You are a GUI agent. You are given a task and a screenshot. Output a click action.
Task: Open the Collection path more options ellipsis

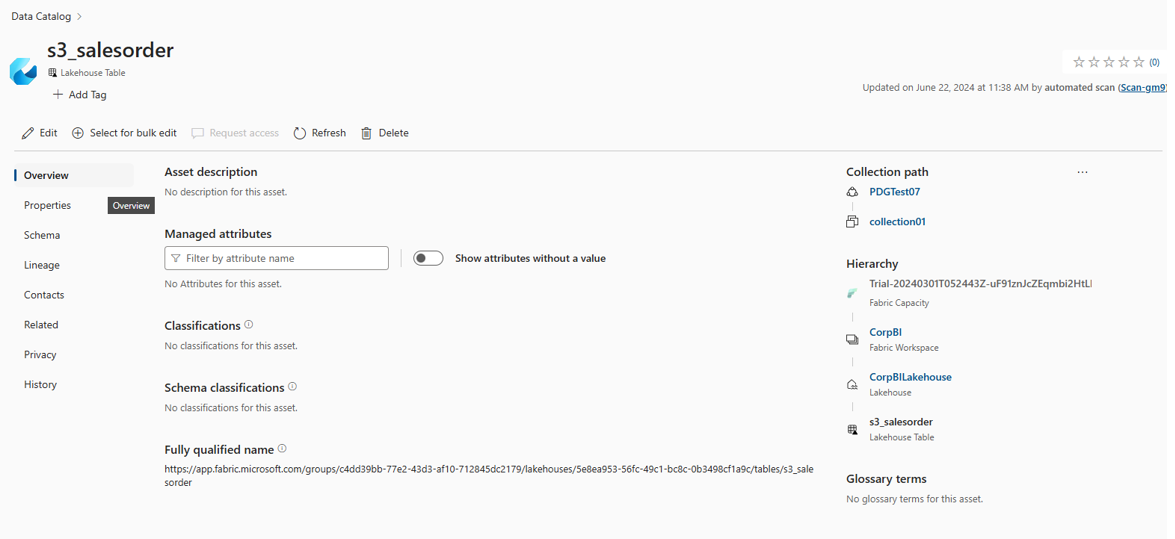(1082, 172)
